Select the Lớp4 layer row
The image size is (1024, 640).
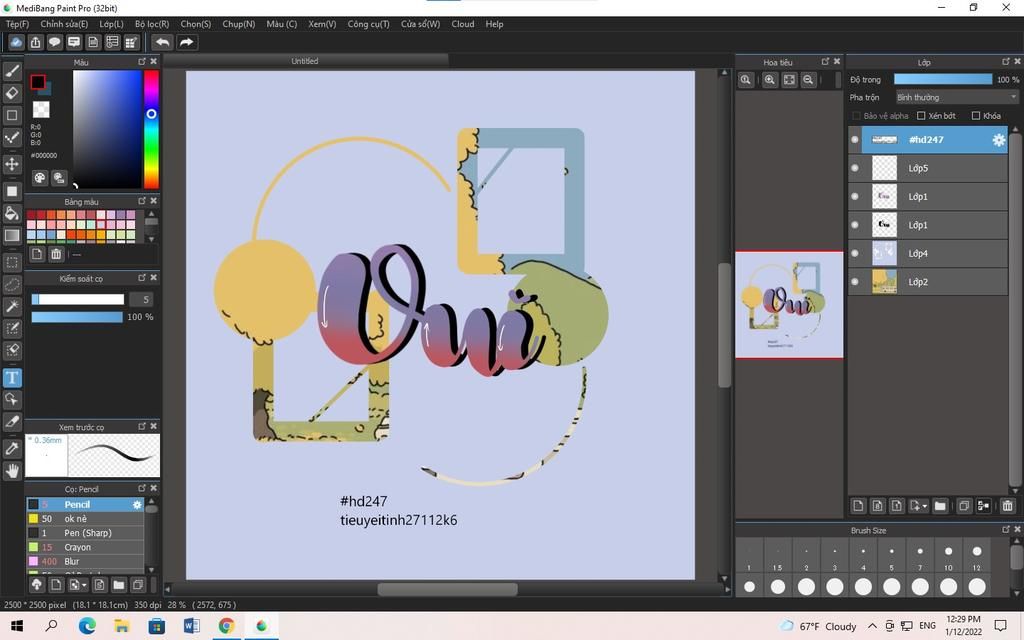click(x=928, y=253)
